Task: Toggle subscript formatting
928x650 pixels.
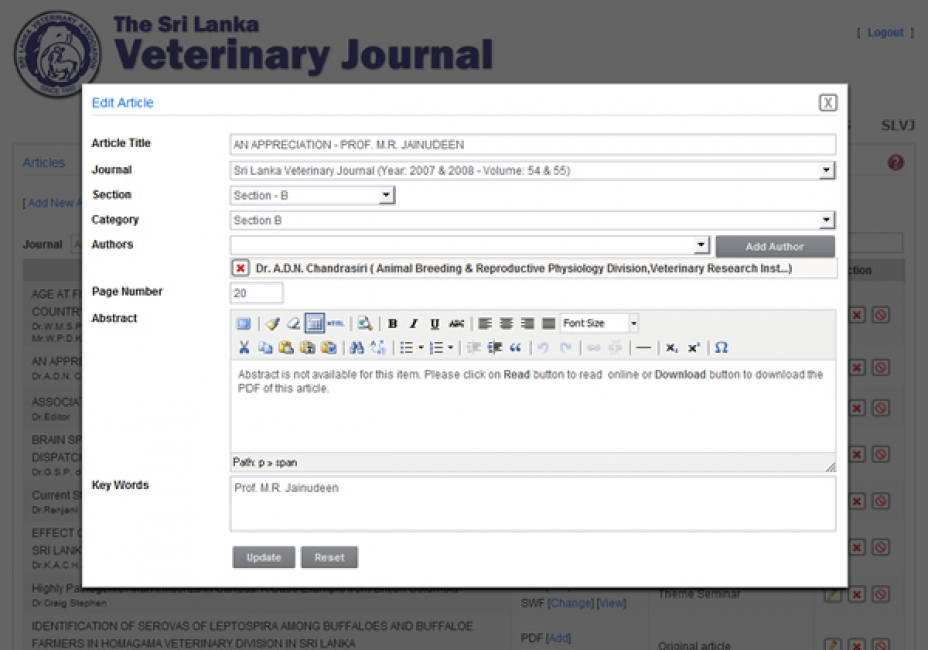Action: point(672,347)
